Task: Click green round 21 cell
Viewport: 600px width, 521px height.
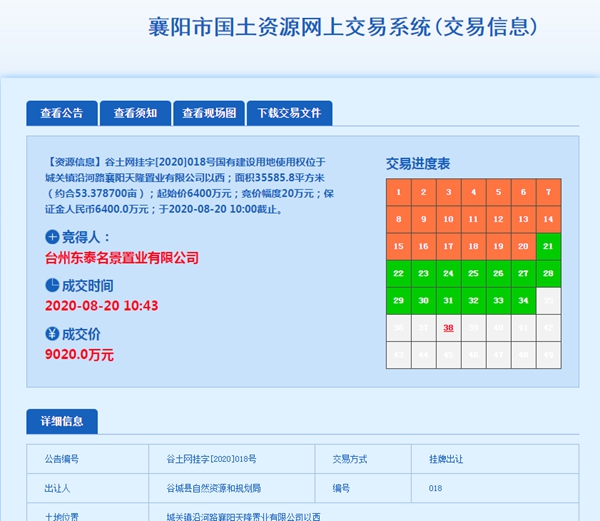Action: tap(549, 246)
